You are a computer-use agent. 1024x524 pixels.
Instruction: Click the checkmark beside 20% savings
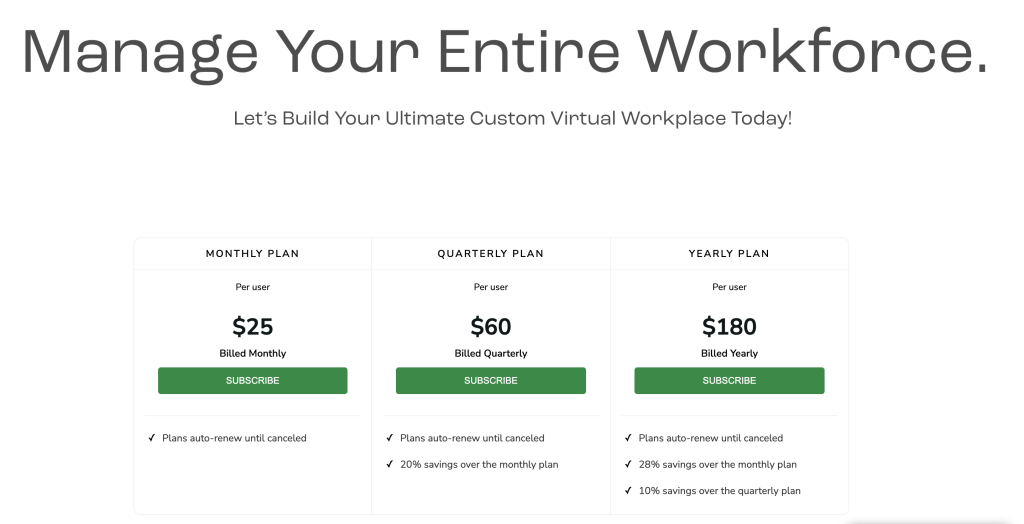390,464
